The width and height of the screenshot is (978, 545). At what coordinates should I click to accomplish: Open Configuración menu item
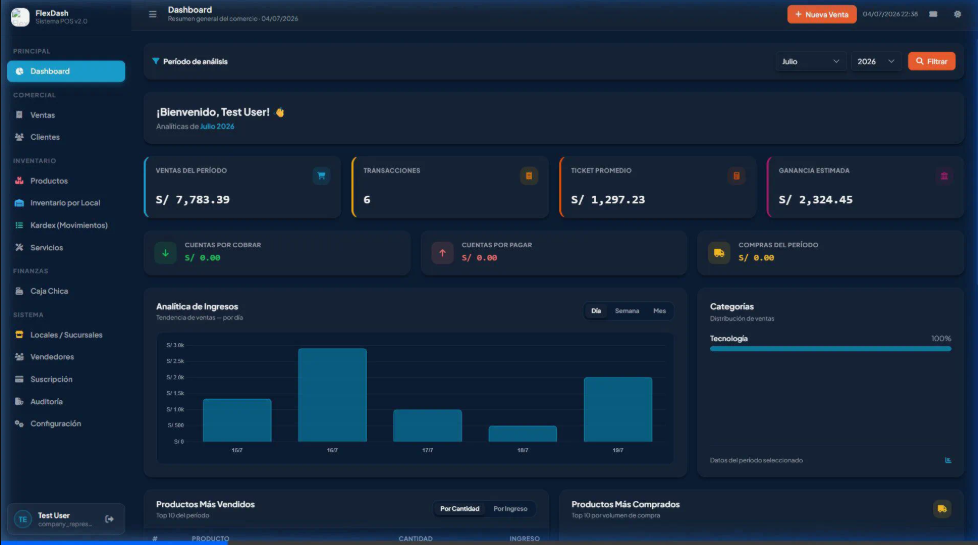click(66, 423)
